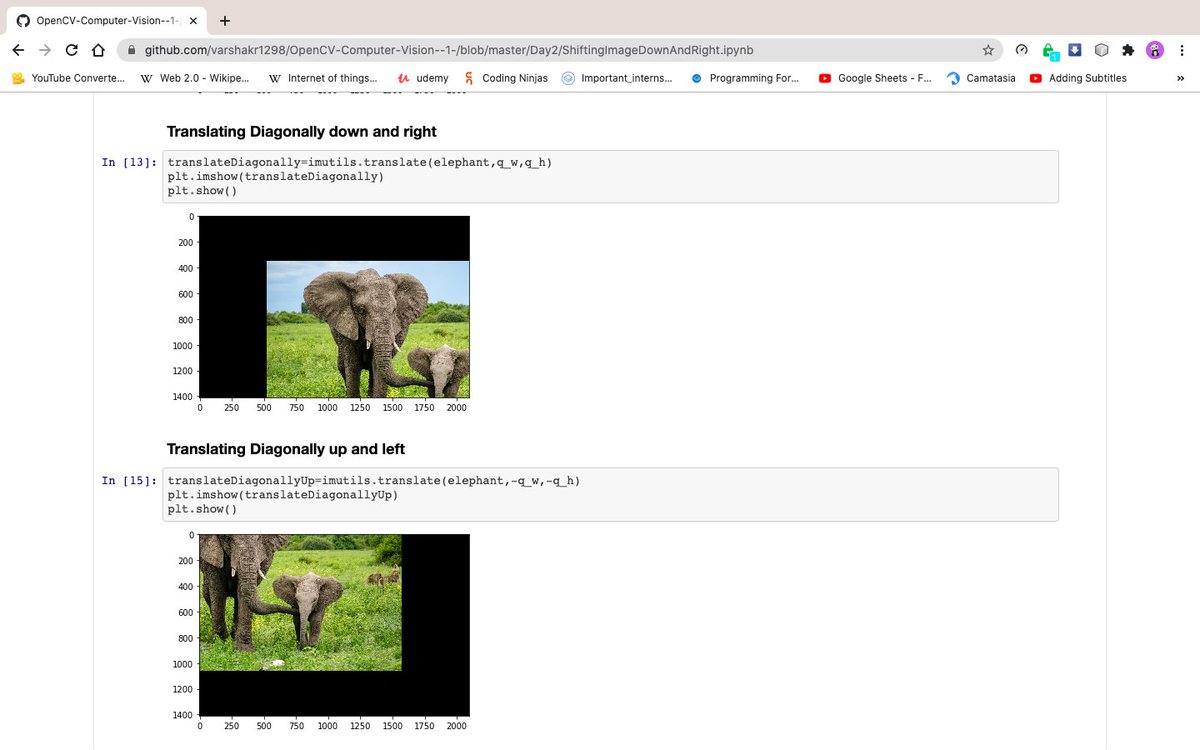Open the speedometer extension icon

(1021, 49)
